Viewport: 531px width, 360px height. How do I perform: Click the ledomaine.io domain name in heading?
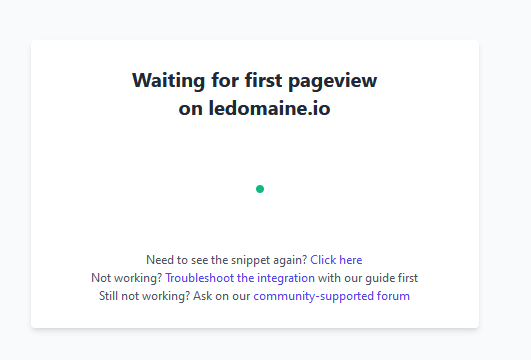(x=269, y=108)
